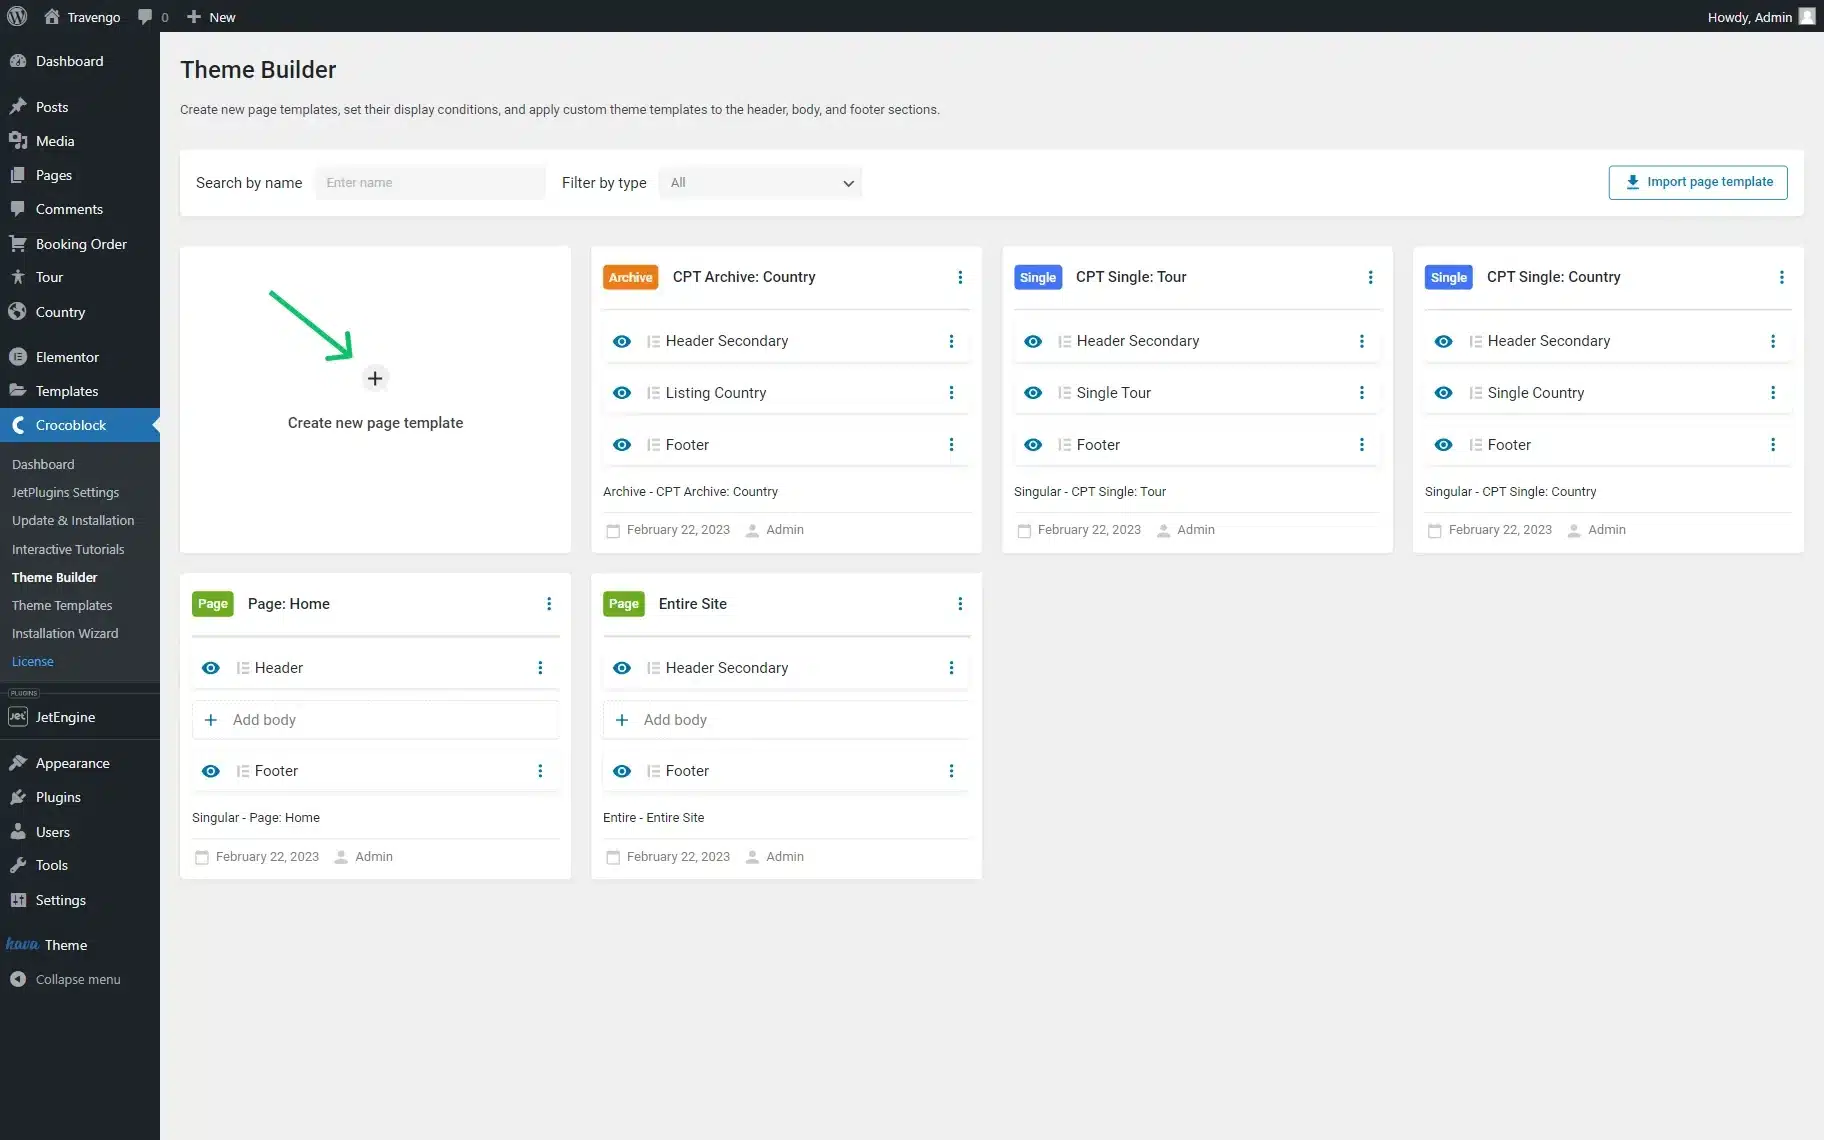Open options menu for Page: Home card
Image resolution: width=1824 pixels, height=1140 pixels.
point(549,604)
